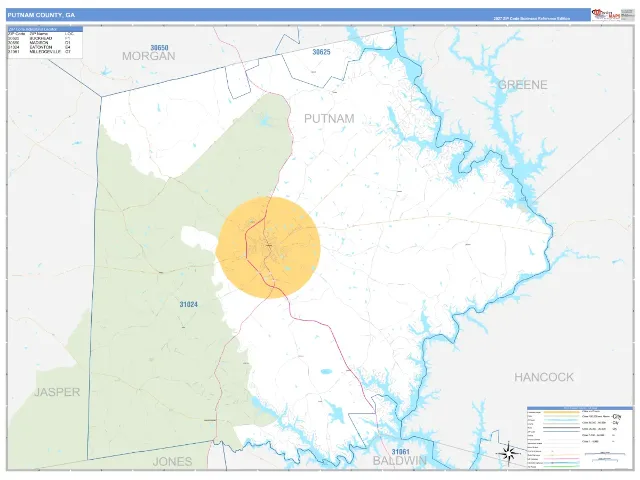
Task: Click the JASPER county label
Action: point(57,392)
